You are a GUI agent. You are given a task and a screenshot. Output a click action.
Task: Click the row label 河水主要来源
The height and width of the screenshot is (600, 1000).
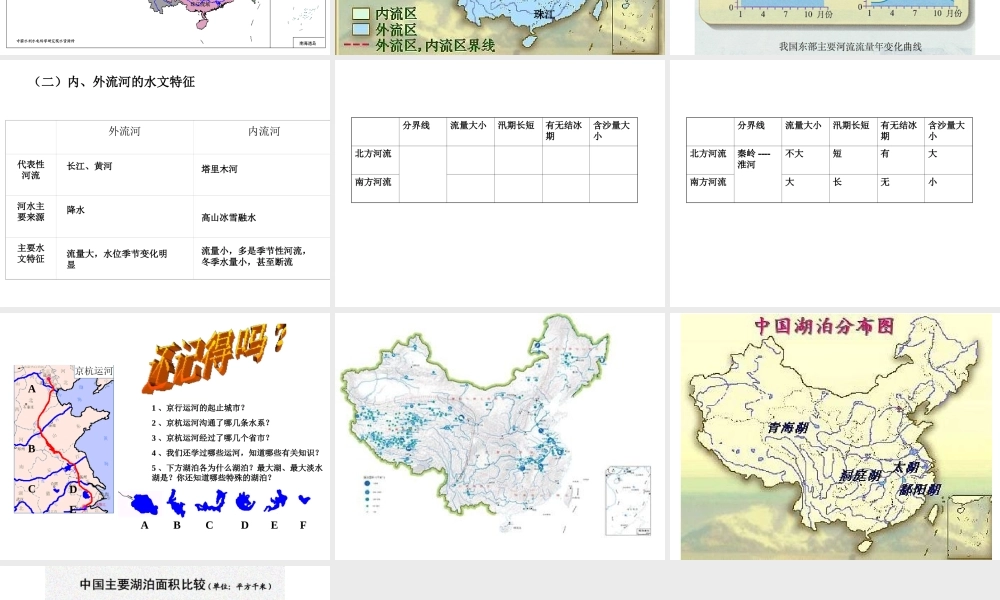click(x=31, y=212)
